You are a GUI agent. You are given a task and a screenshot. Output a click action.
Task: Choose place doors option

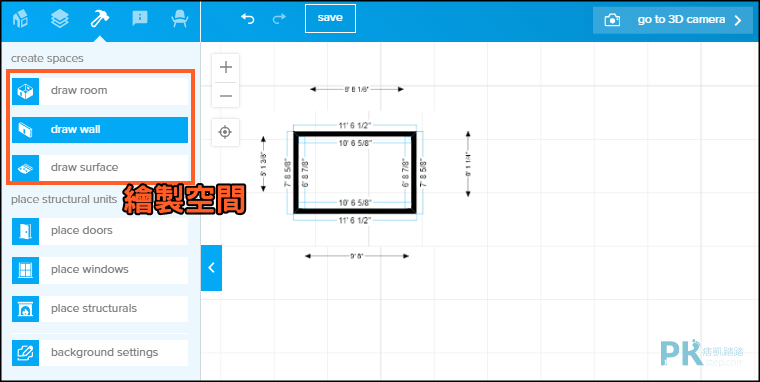click(x=100, y=231)
